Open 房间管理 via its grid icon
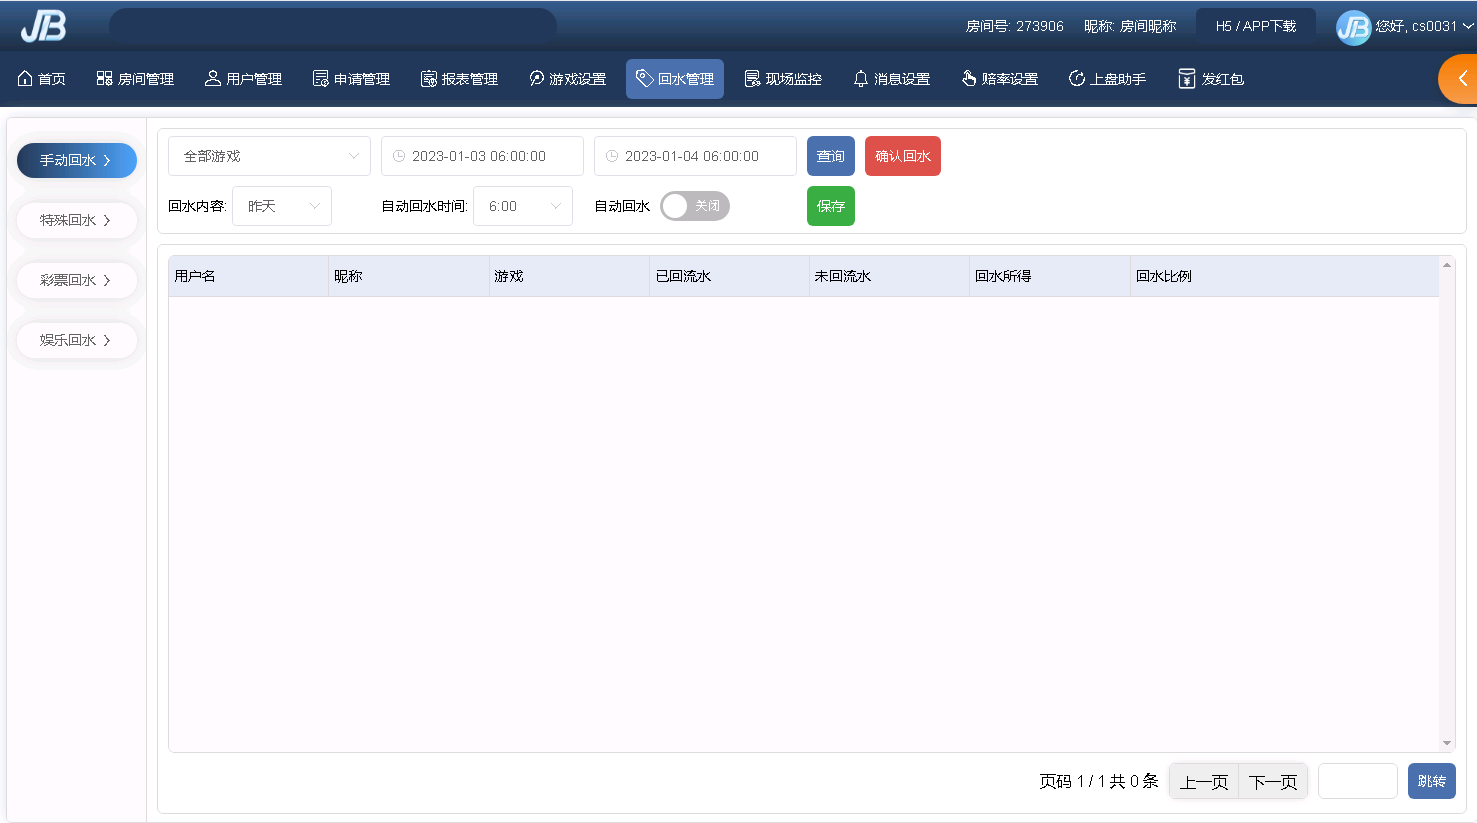Viewport: 1477px width, 823px height. (104, 79)
